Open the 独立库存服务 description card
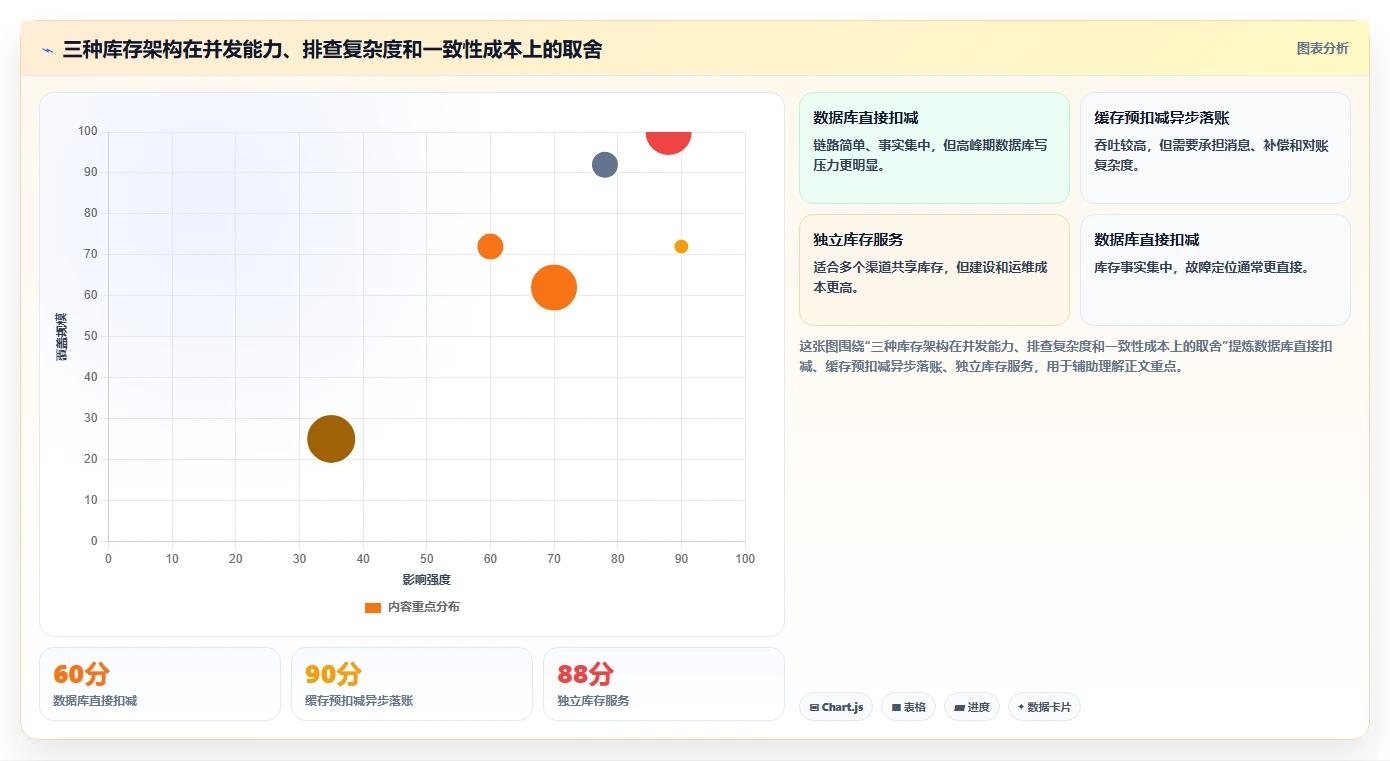 pos(934,270)
